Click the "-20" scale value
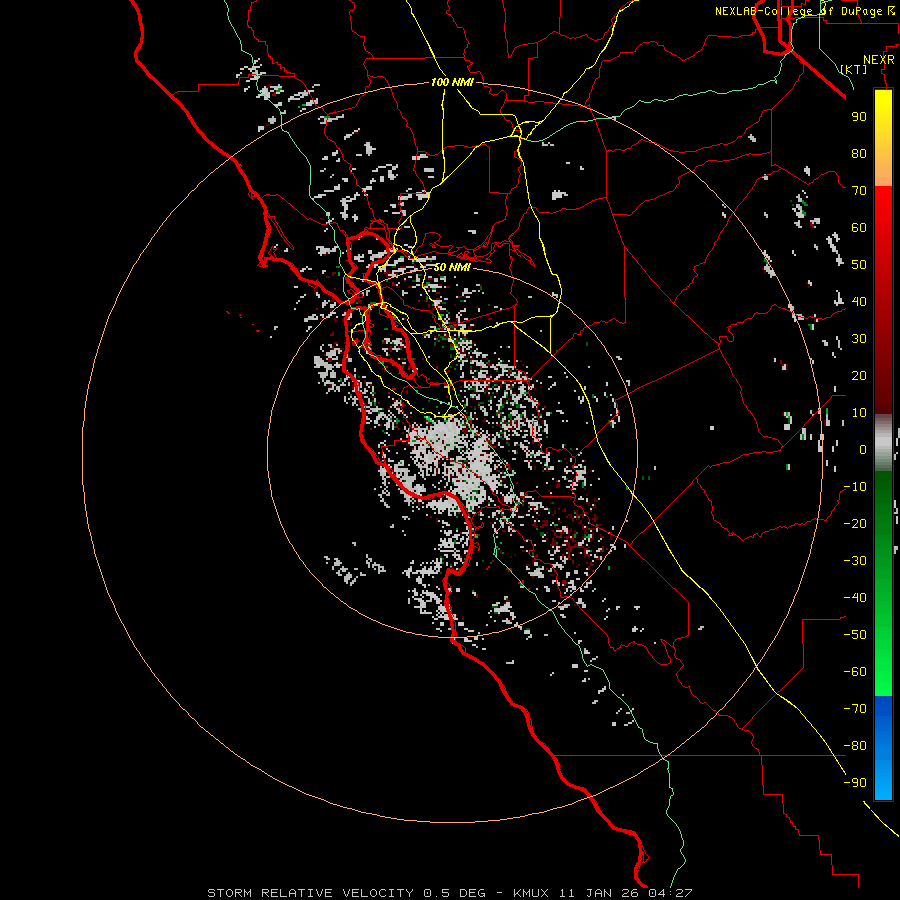 tap(855, 523)
